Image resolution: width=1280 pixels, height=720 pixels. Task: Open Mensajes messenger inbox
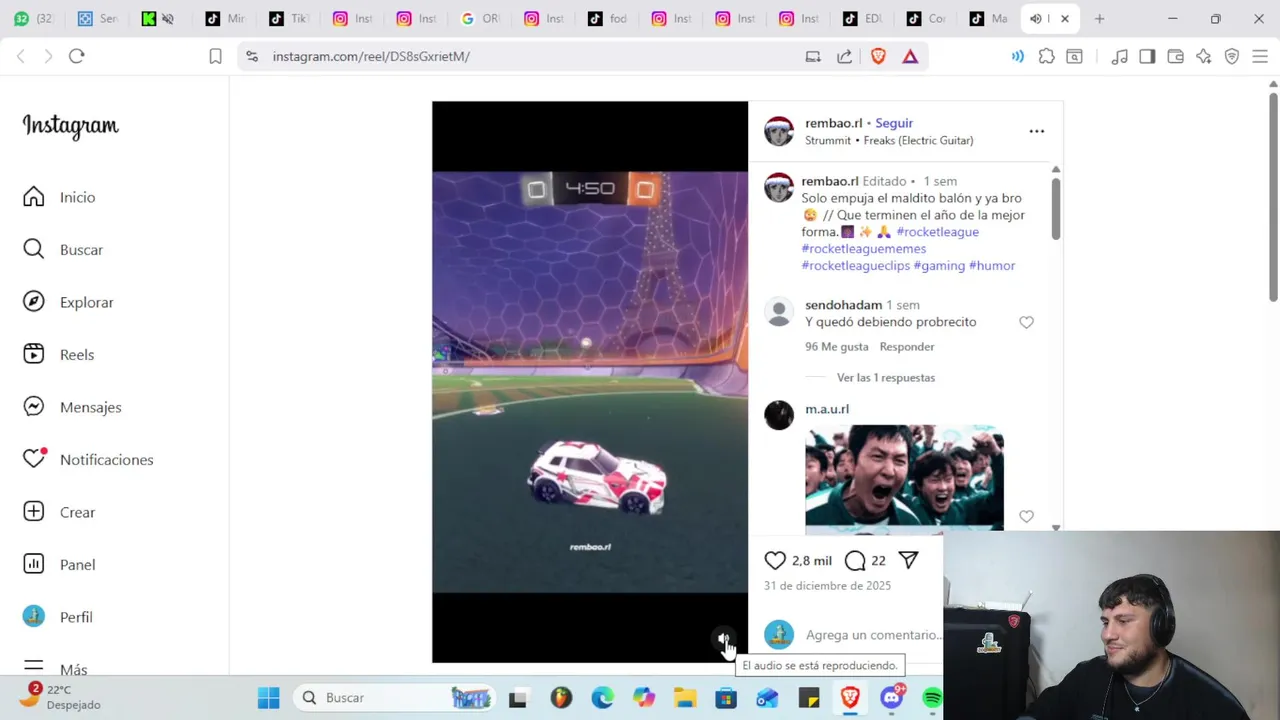(72, 407)
